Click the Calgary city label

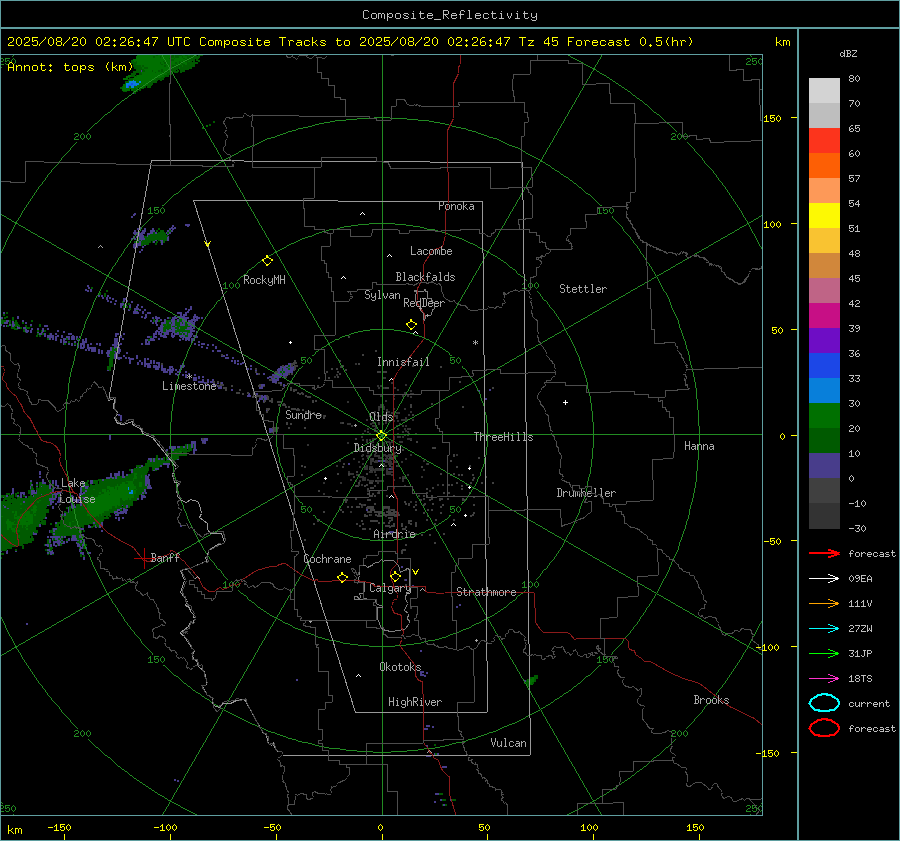[x=390, y=588]
